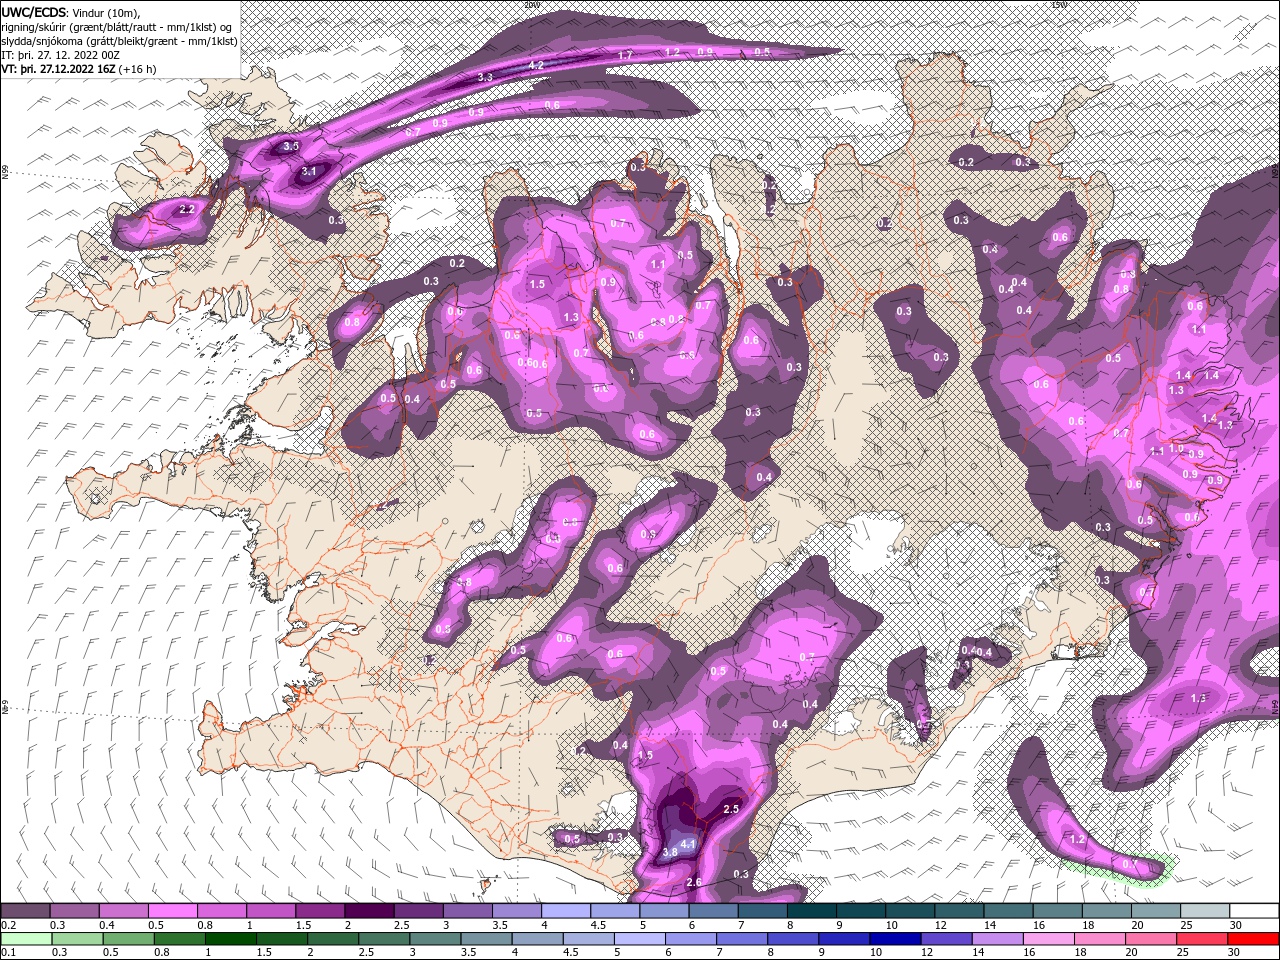The height and width of the screenshot is (960, 1280).
Task: Select the bright pink 0.5 swatch in upper legend
Action: pos(173,911)
